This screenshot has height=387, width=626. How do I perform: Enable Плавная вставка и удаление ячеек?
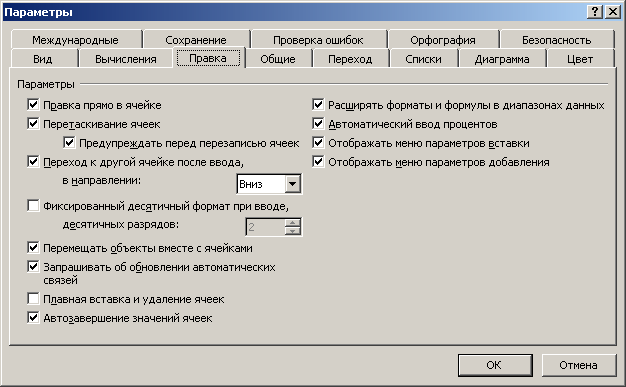coord(33,299)
